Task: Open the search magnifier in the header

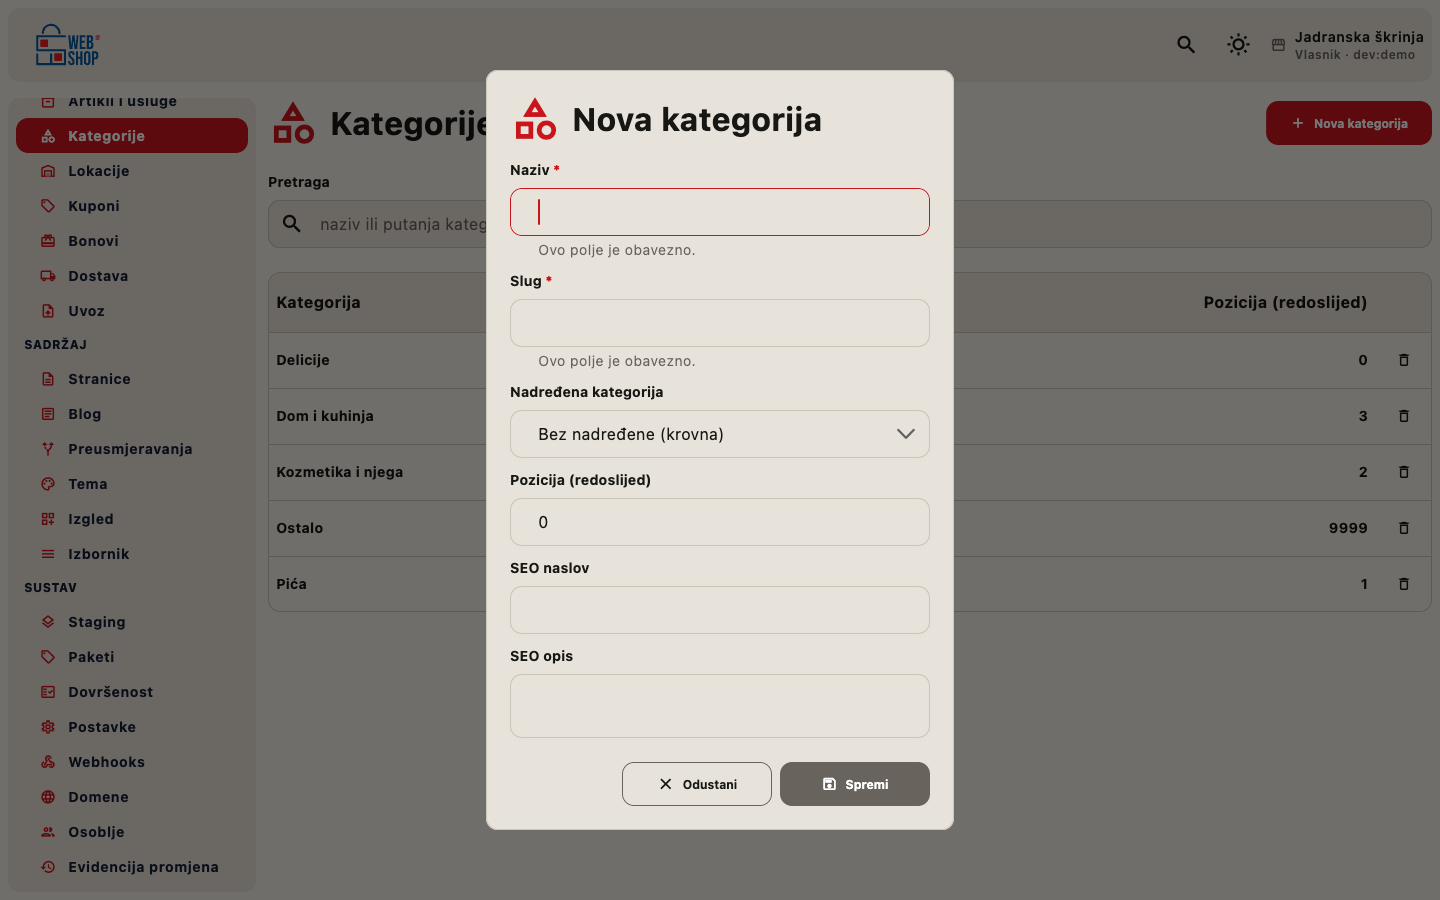Action: click(1186, 44)
